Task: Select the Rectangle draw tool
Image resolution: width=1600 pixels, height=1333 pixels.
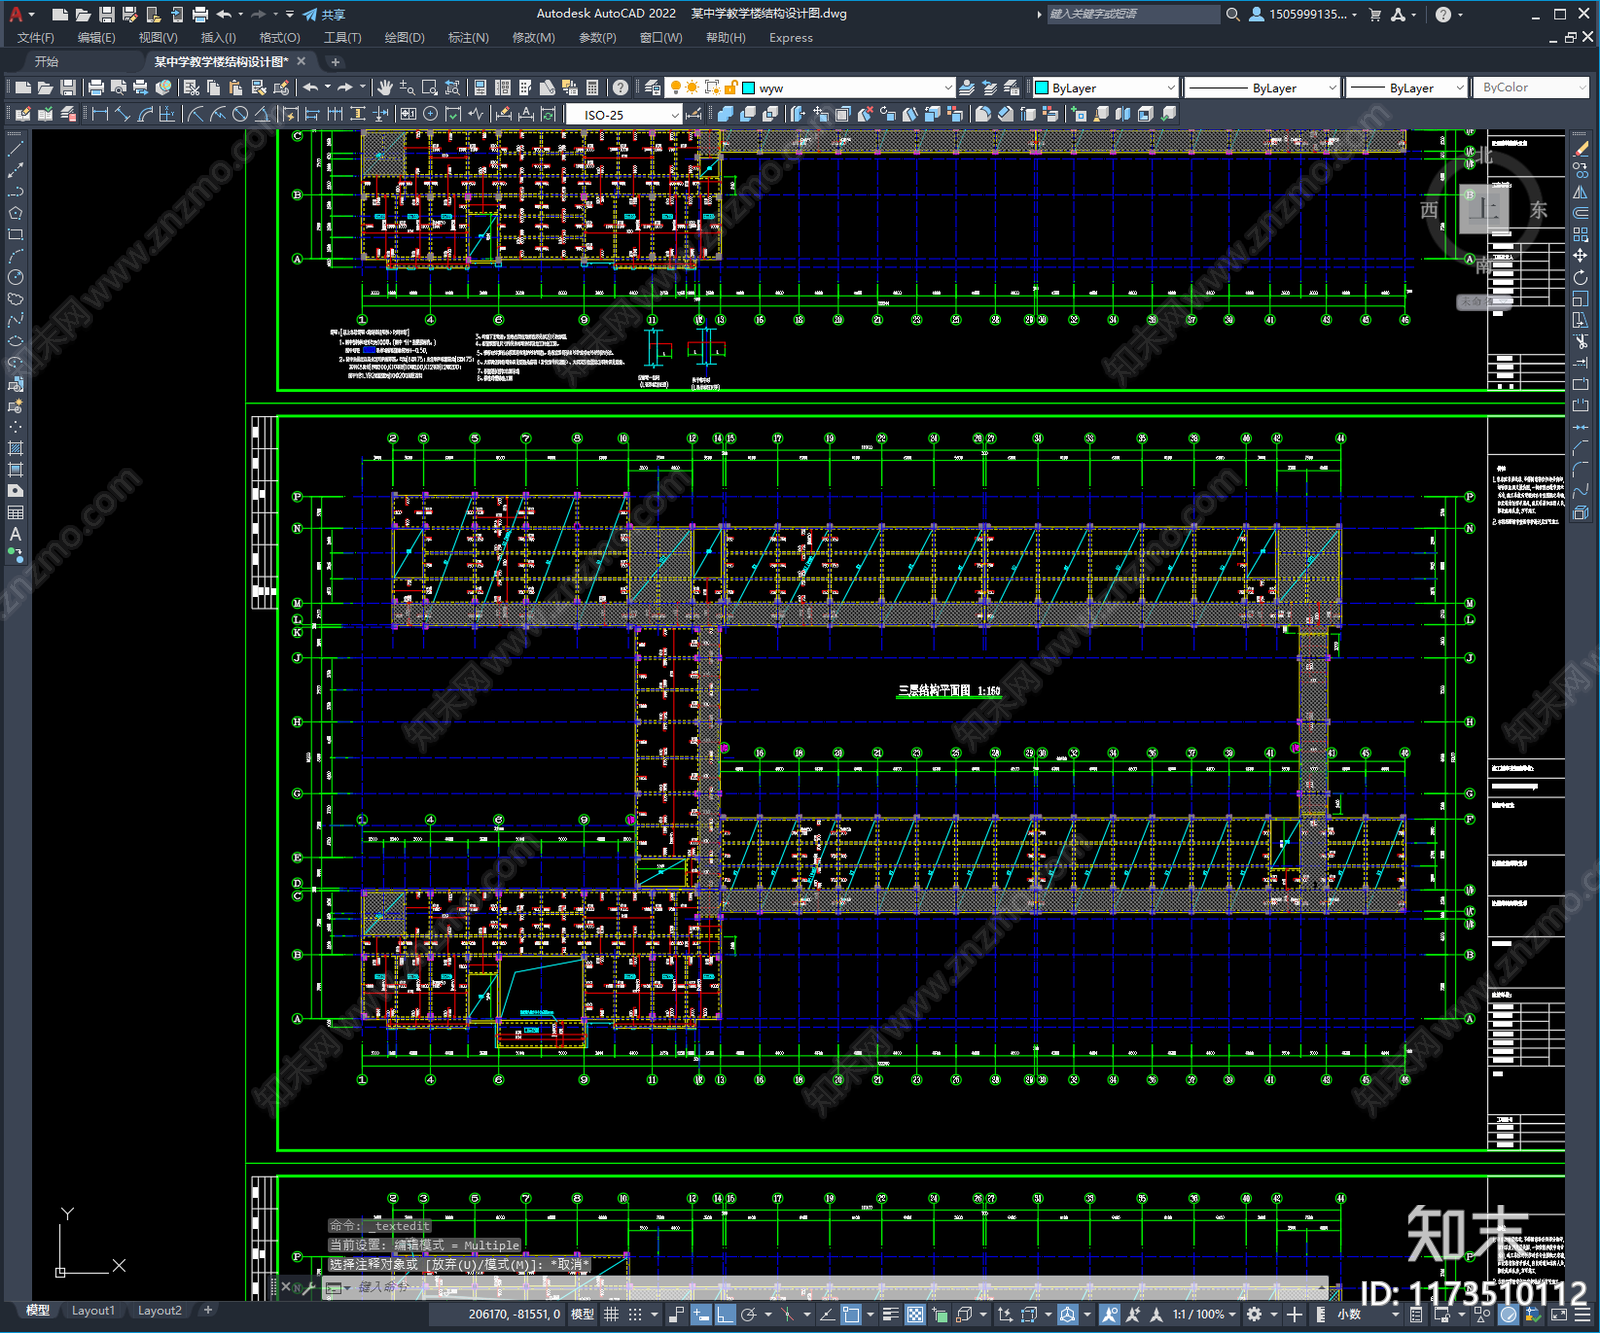Action: click(15, 235)
